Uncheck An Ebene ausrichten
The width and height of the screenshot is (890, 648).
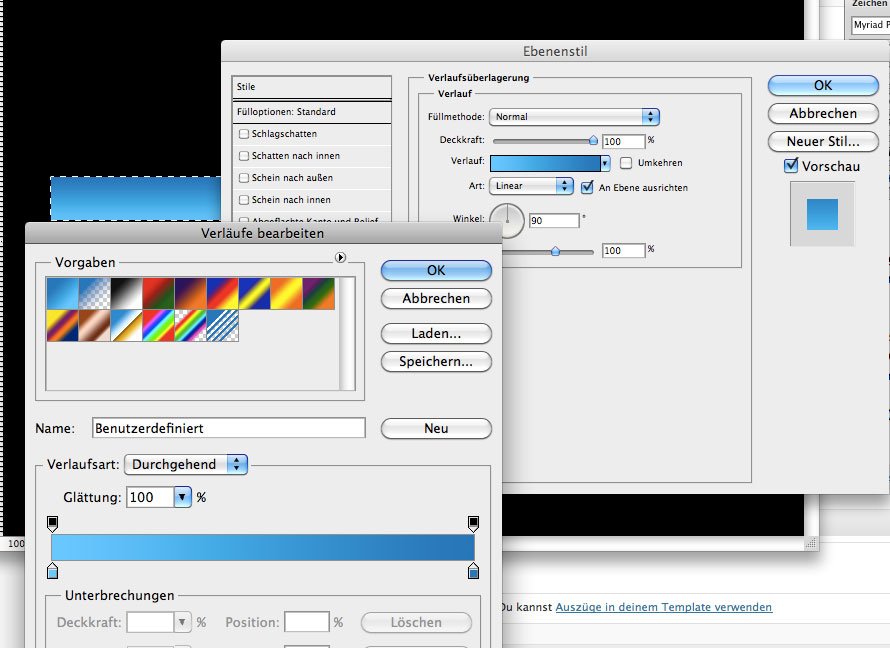pyautogui.click(x=587, y=187)
